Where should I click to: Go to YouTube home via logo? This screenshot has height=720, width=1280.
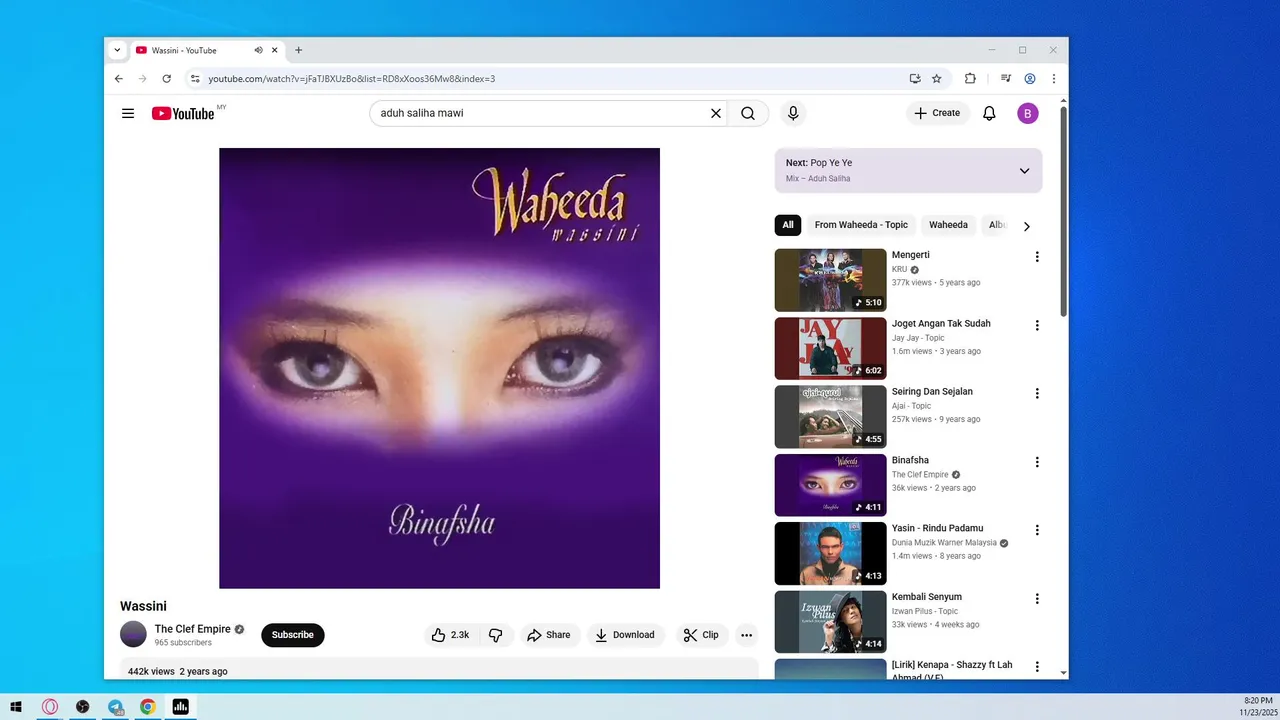tap(183, 113)
